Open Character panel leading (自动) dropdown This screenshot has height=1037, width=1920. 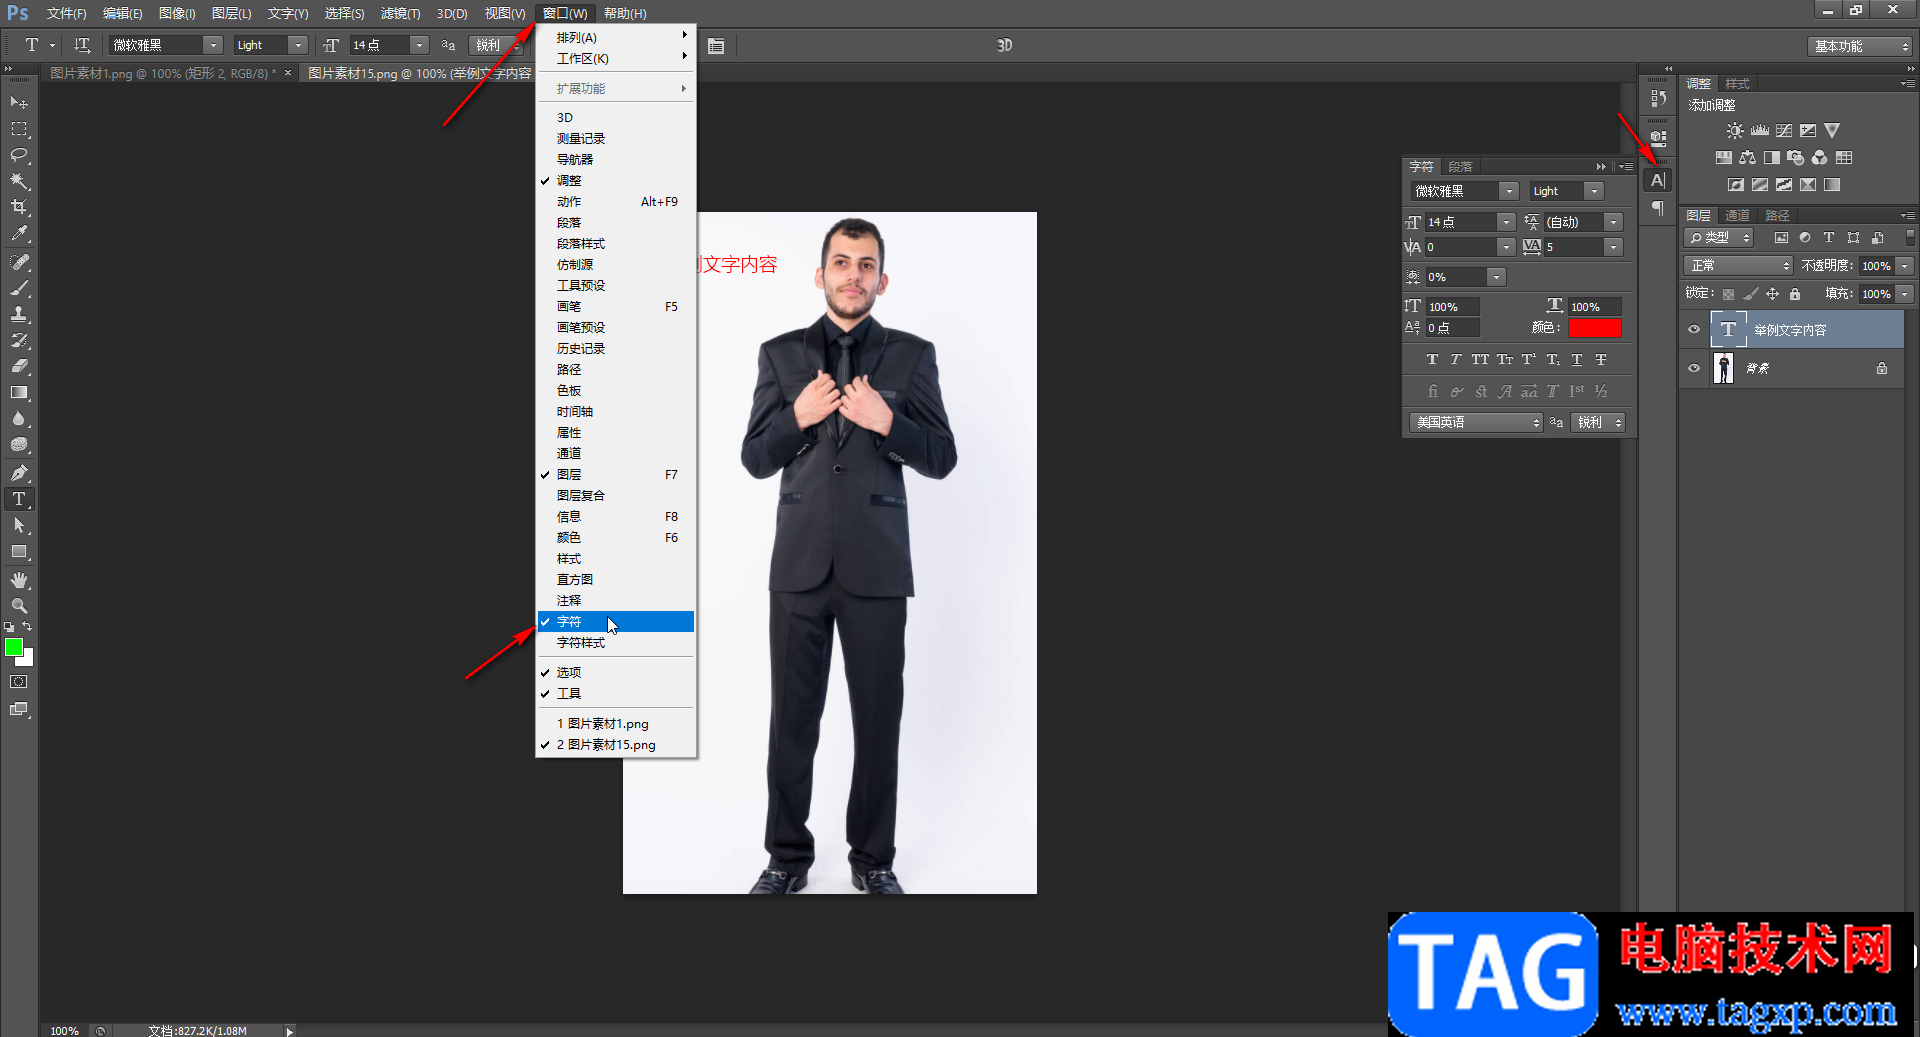[x=1613, y=222]
